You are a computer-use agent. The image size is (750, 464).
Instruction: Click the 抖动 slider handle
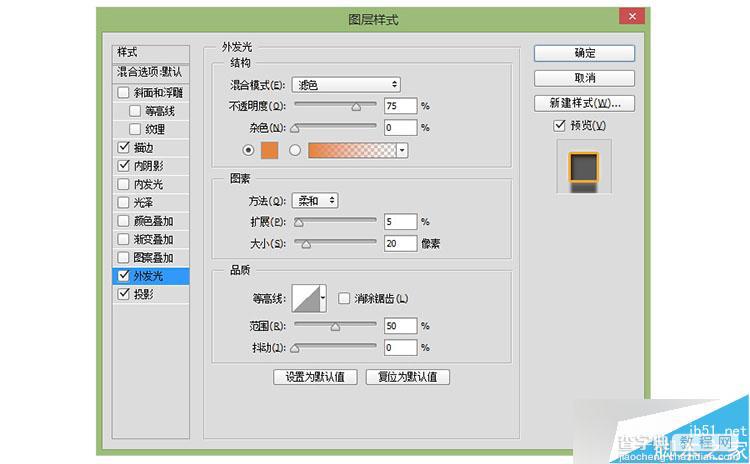pos(295,348)
